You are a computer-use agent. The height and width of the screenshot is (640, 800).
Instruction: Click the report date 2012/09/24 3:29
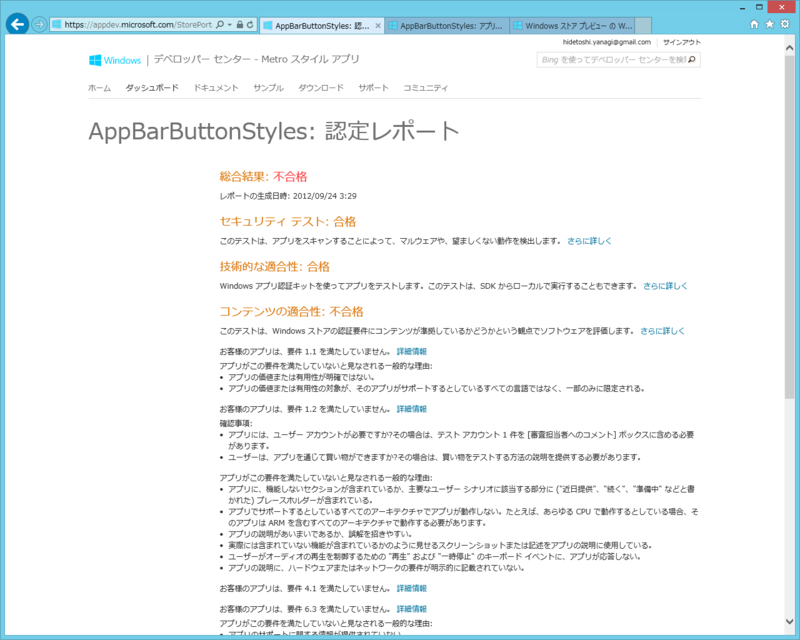pyautogui.click(x=324, y=196)
